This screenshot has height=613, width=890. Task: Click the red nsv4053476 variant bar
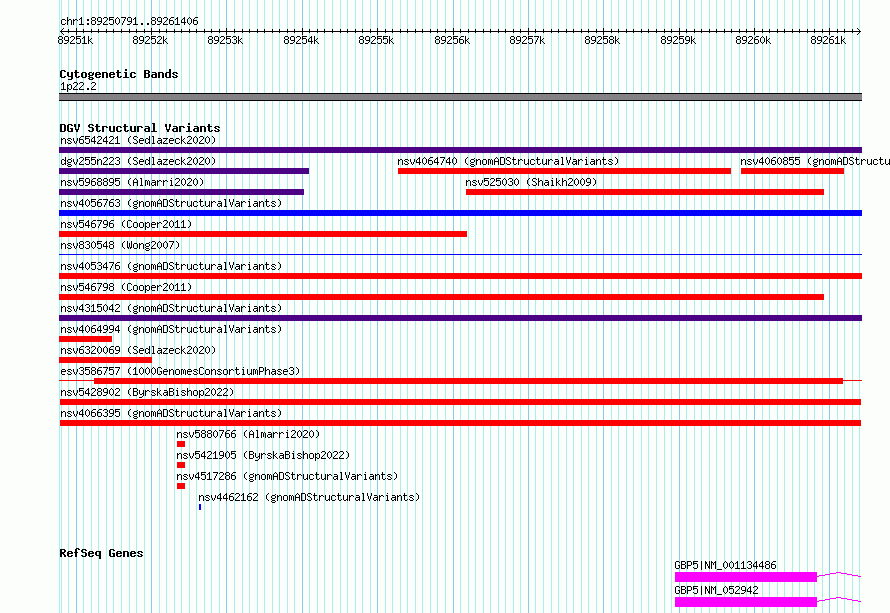coord(460,276)
